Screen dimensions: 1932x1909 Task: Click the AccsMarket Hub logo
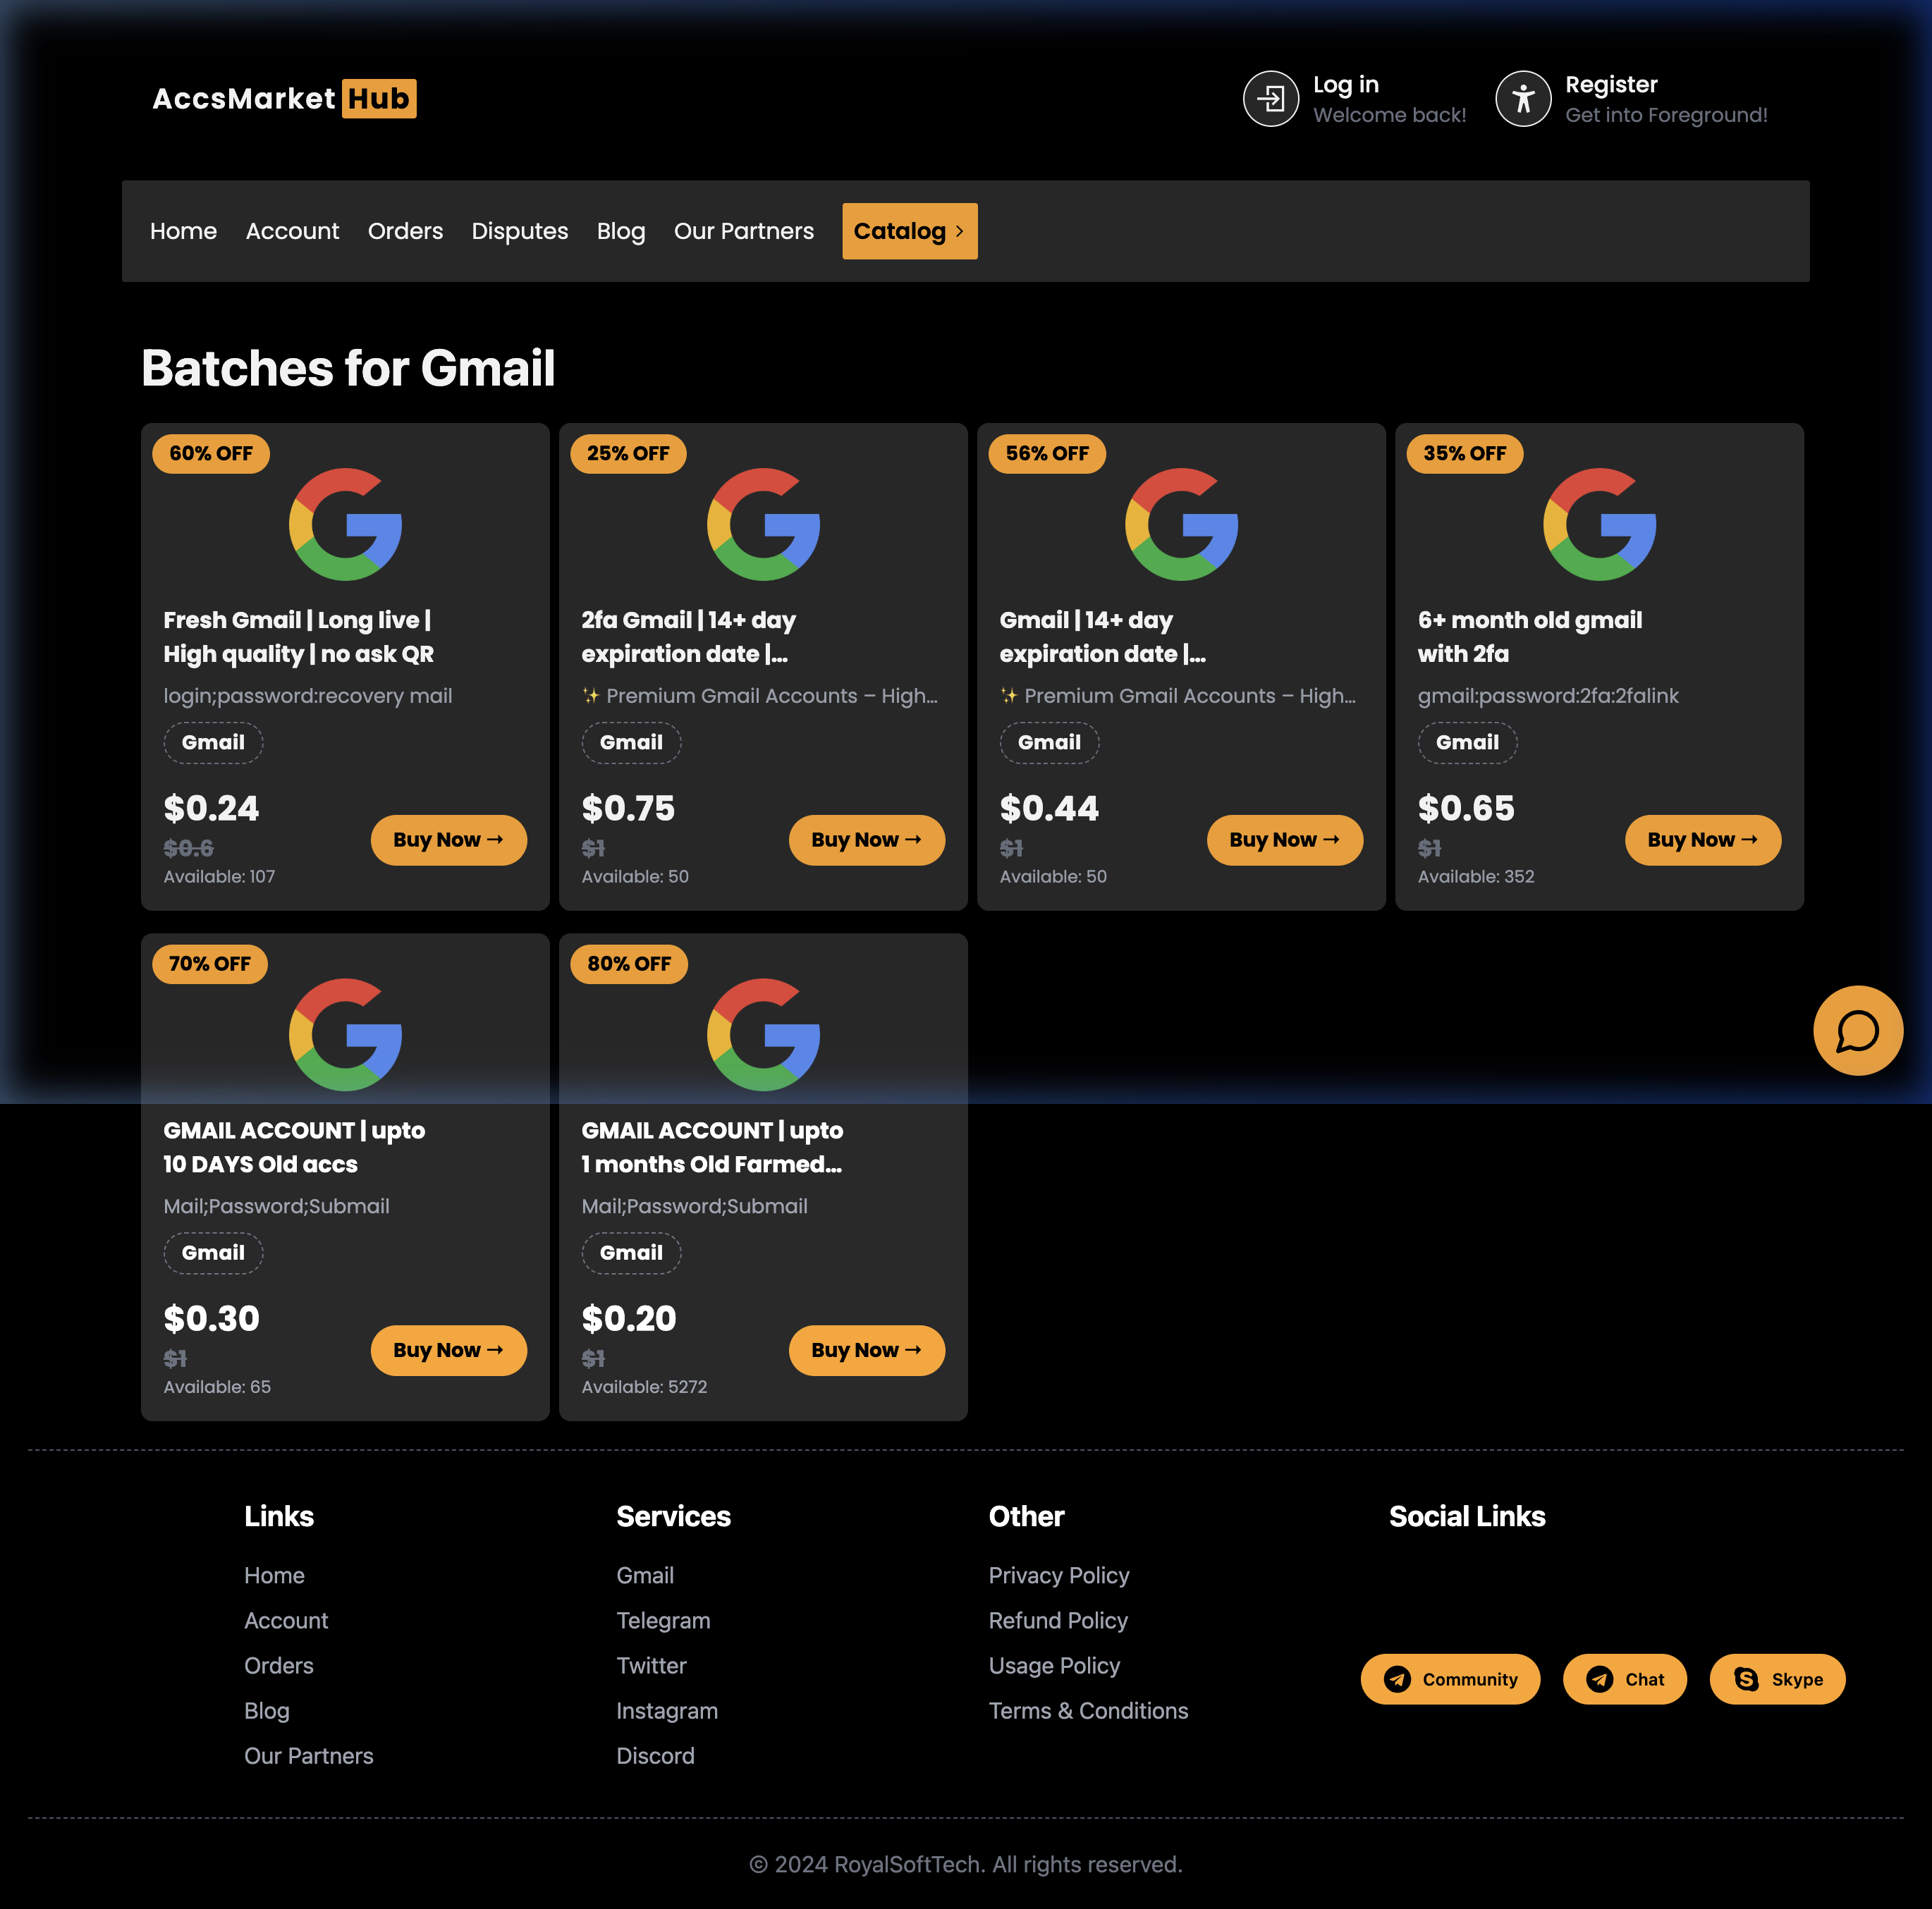coord(283,98)
